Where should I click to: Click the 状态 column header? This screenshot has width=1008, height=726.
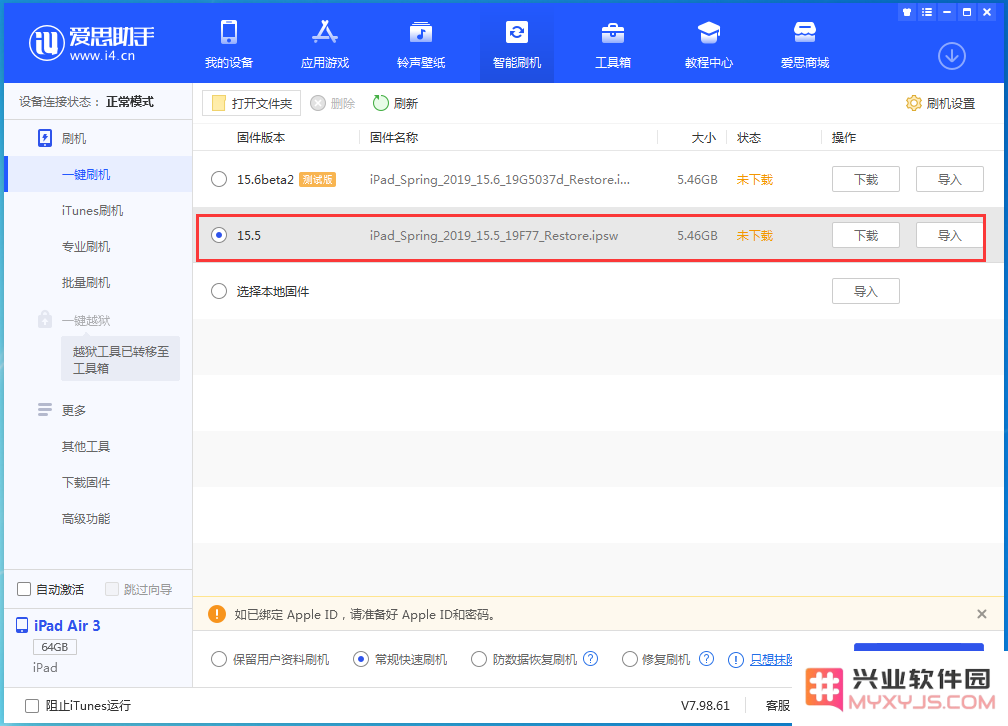[x=749, y=138]
